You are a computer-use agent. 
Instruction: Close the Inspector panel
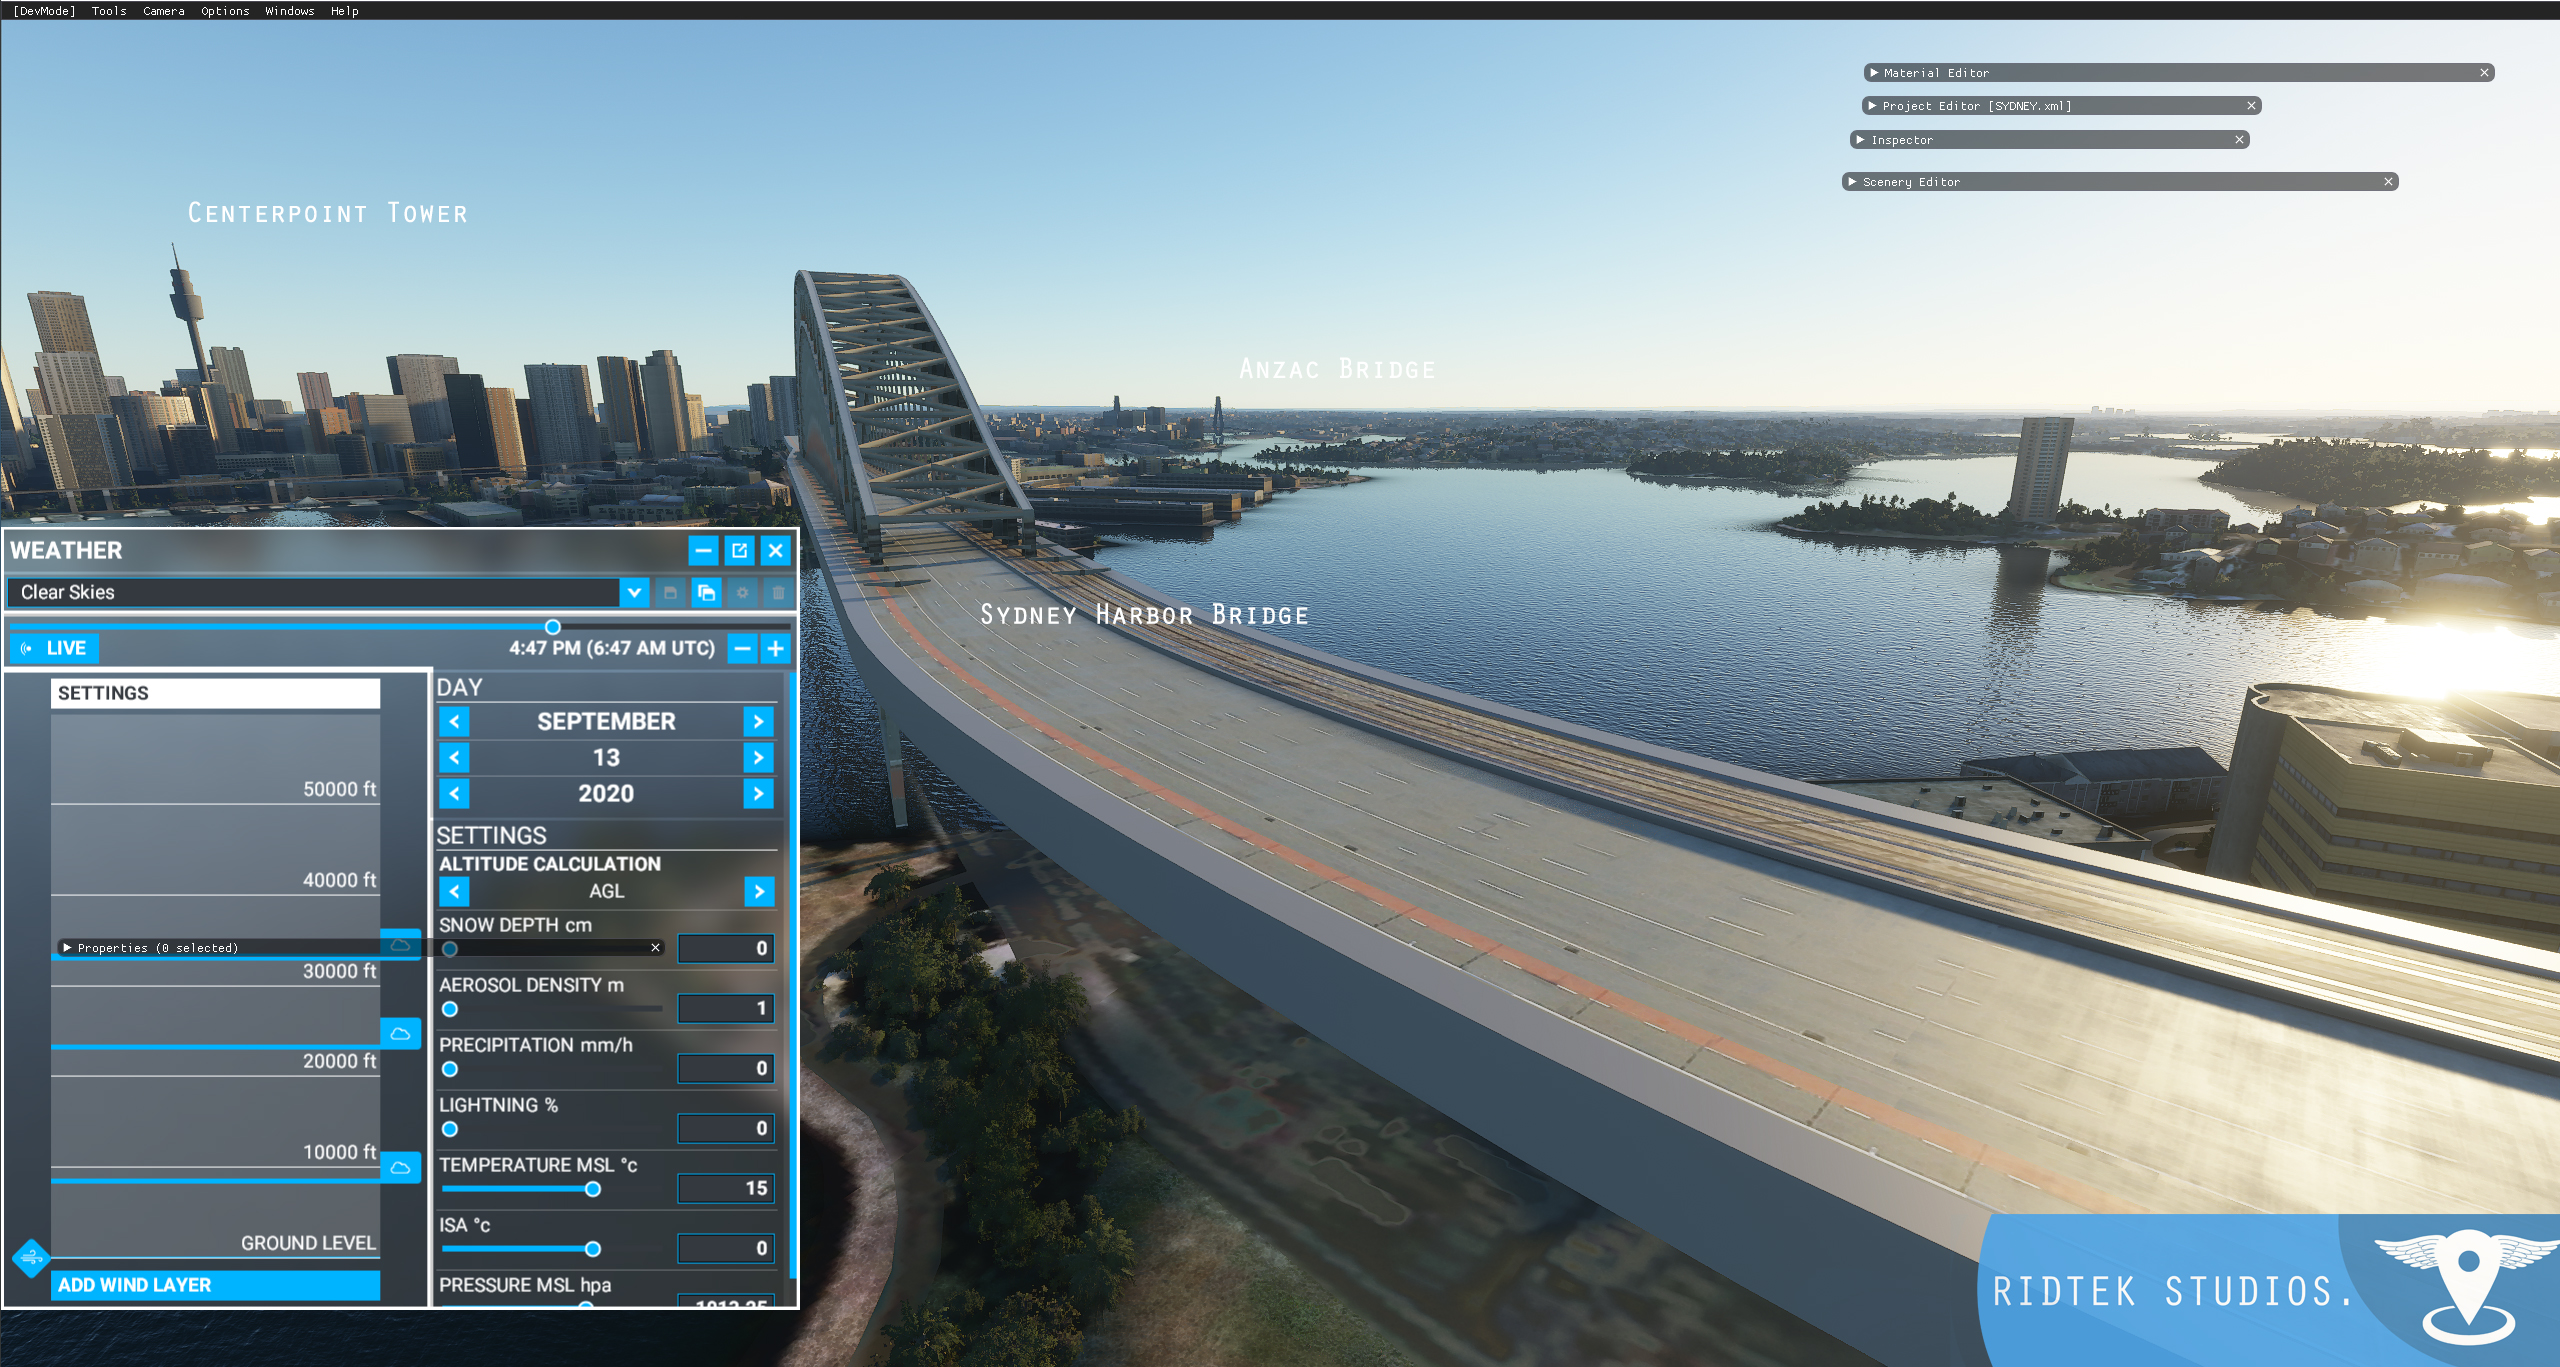(x=2240, y=140)
